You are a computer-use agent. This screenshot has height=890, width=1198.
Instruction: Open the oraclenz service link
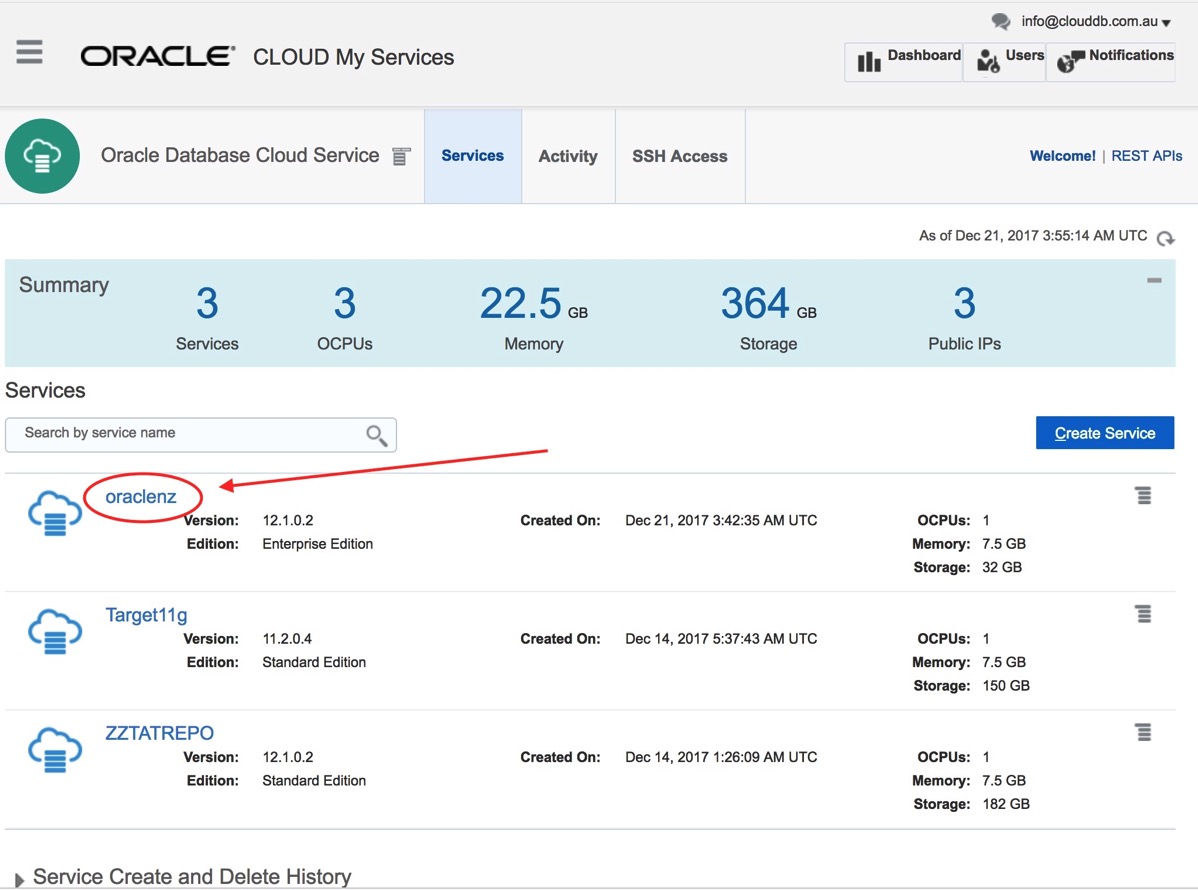(x=141, y=497)
